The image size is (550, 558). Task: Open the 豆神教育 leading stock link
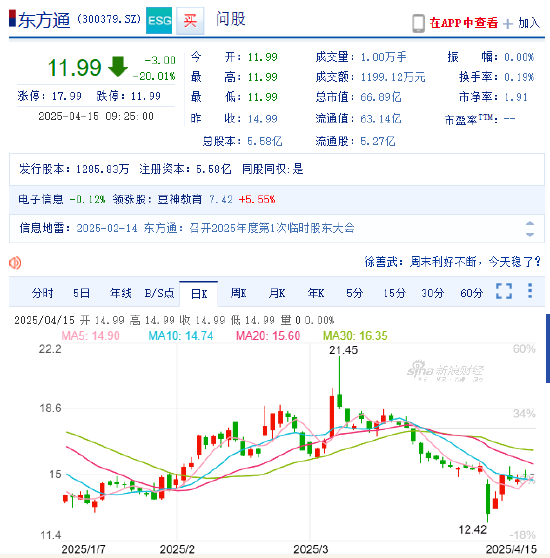pyautogui.click(x=180, y=199)
